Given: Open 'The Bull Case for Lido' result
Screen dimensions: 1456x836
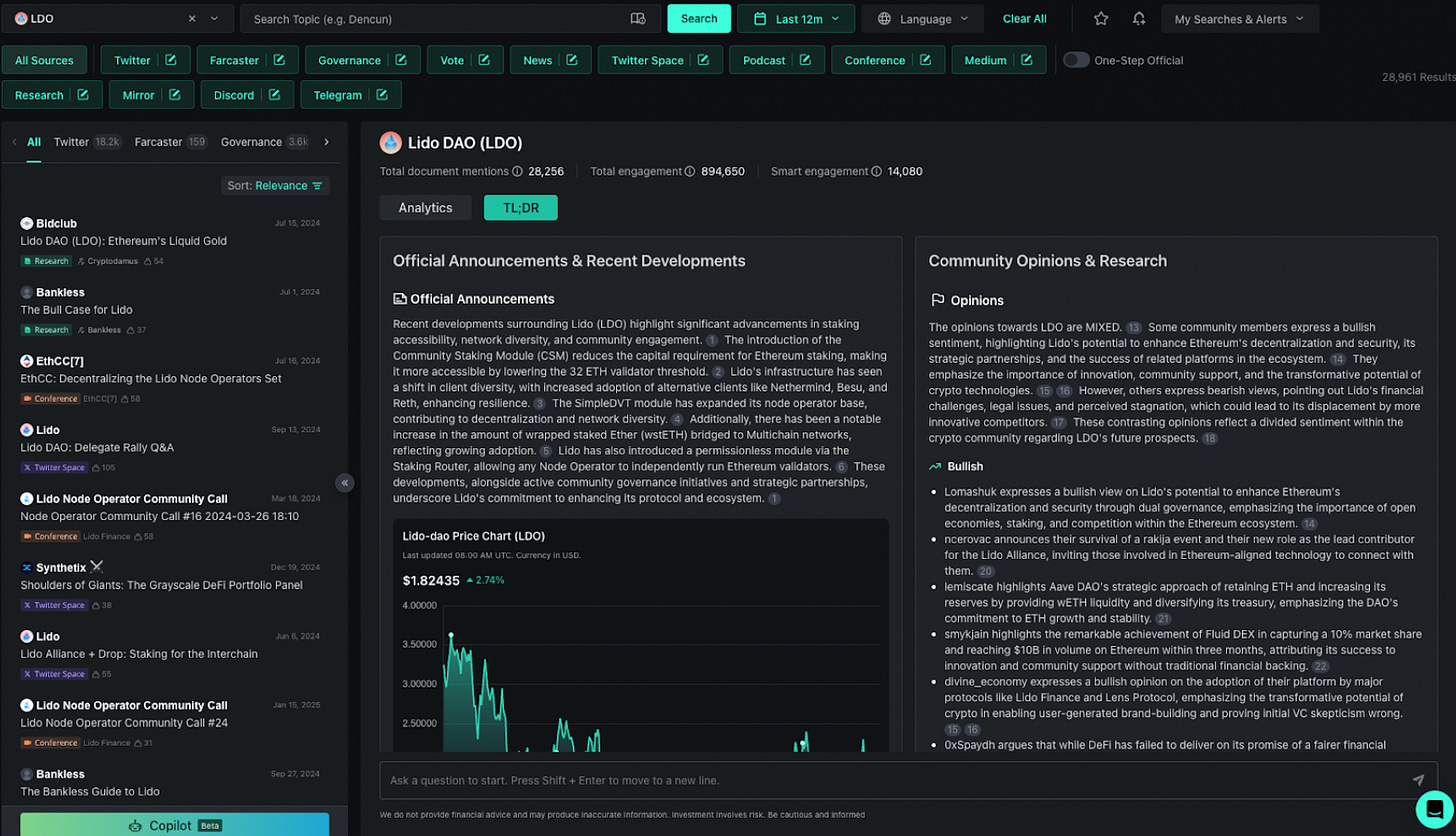Looking at the screenshot, I should tap(77, 310).
